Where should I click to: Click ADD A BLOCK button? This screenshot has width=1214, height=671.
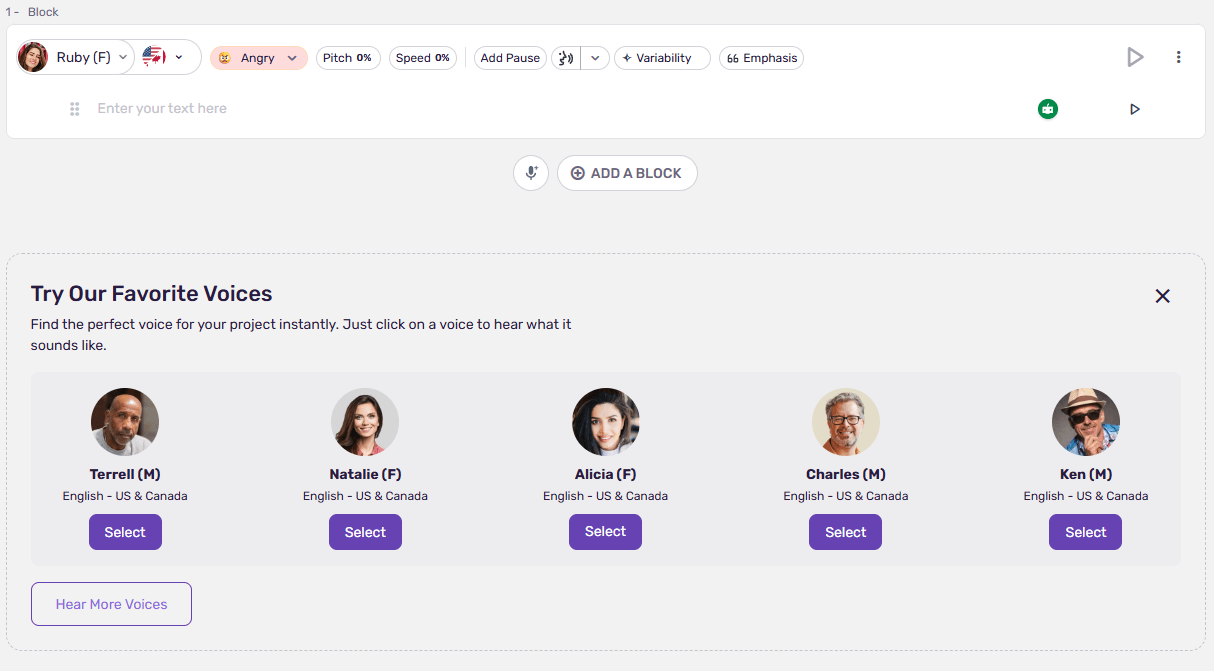coord(626,173)
